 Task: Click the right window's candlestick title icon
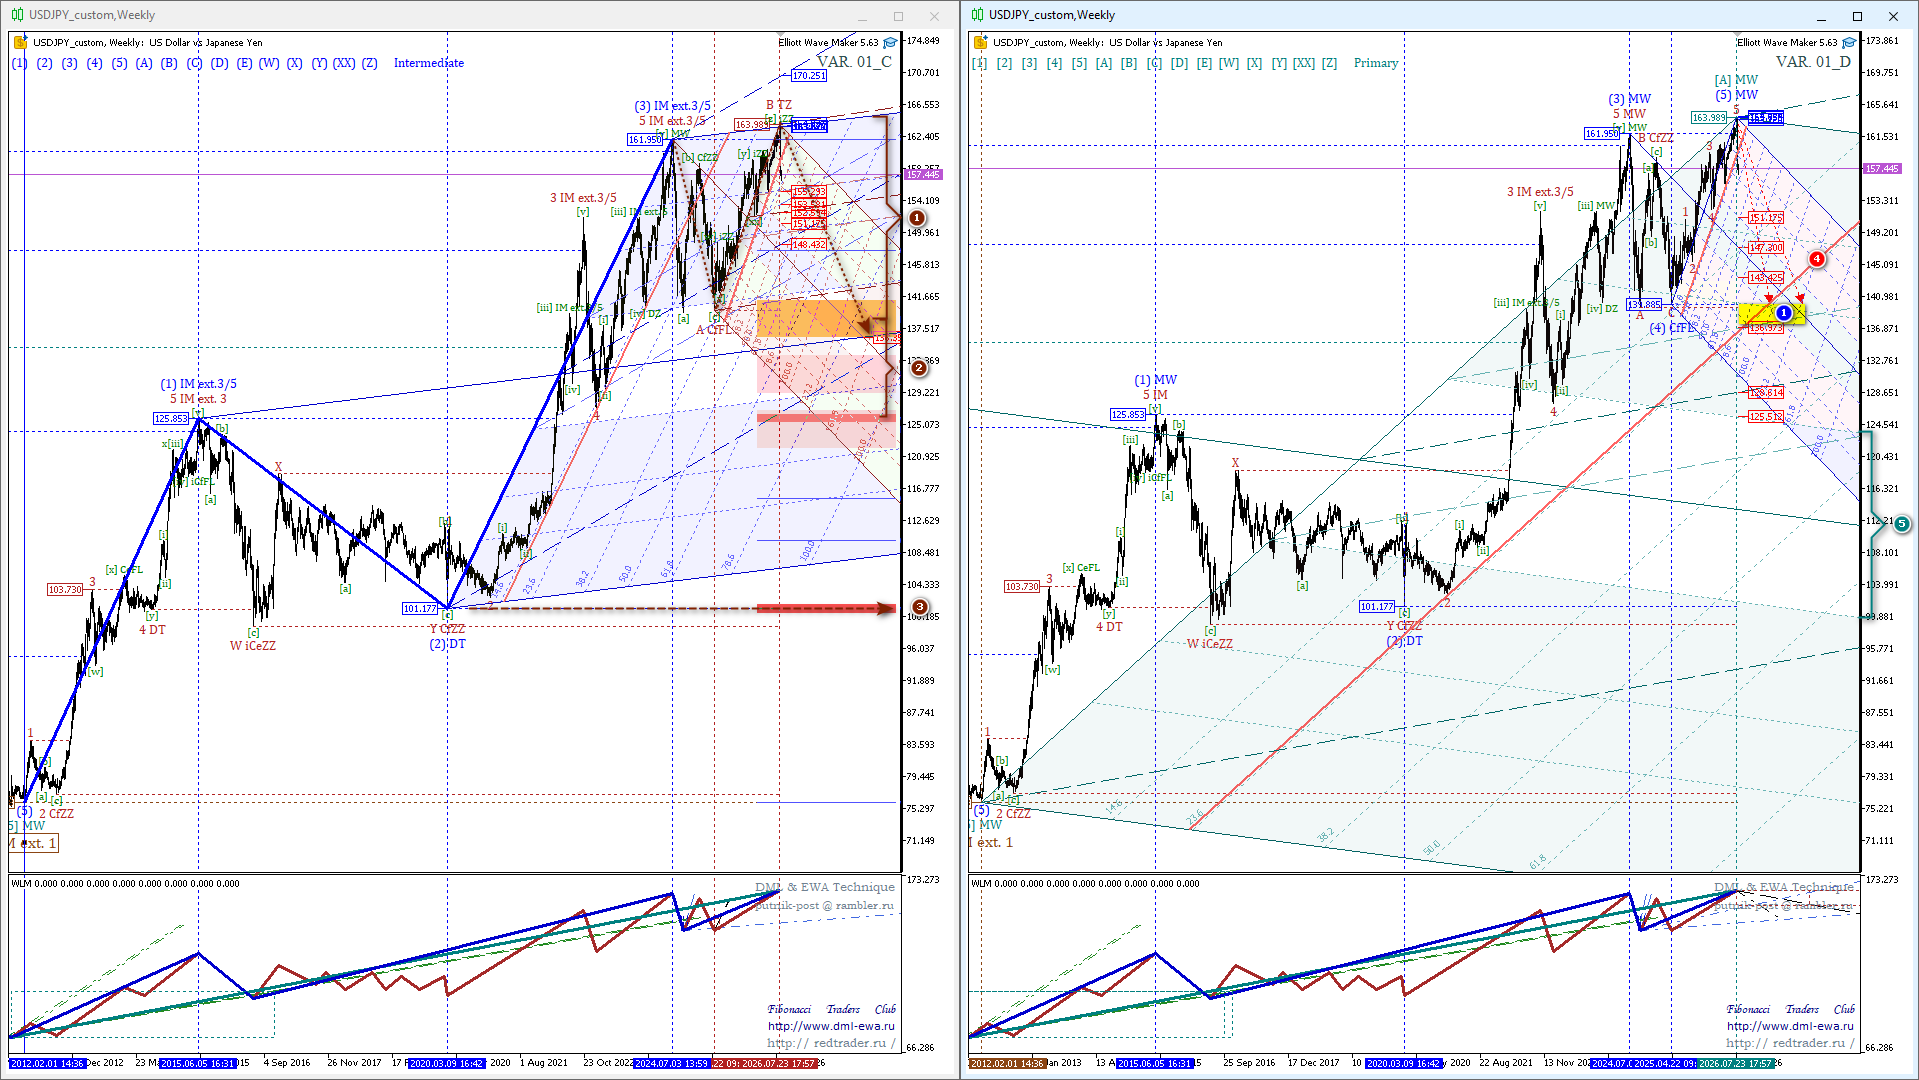977,15
